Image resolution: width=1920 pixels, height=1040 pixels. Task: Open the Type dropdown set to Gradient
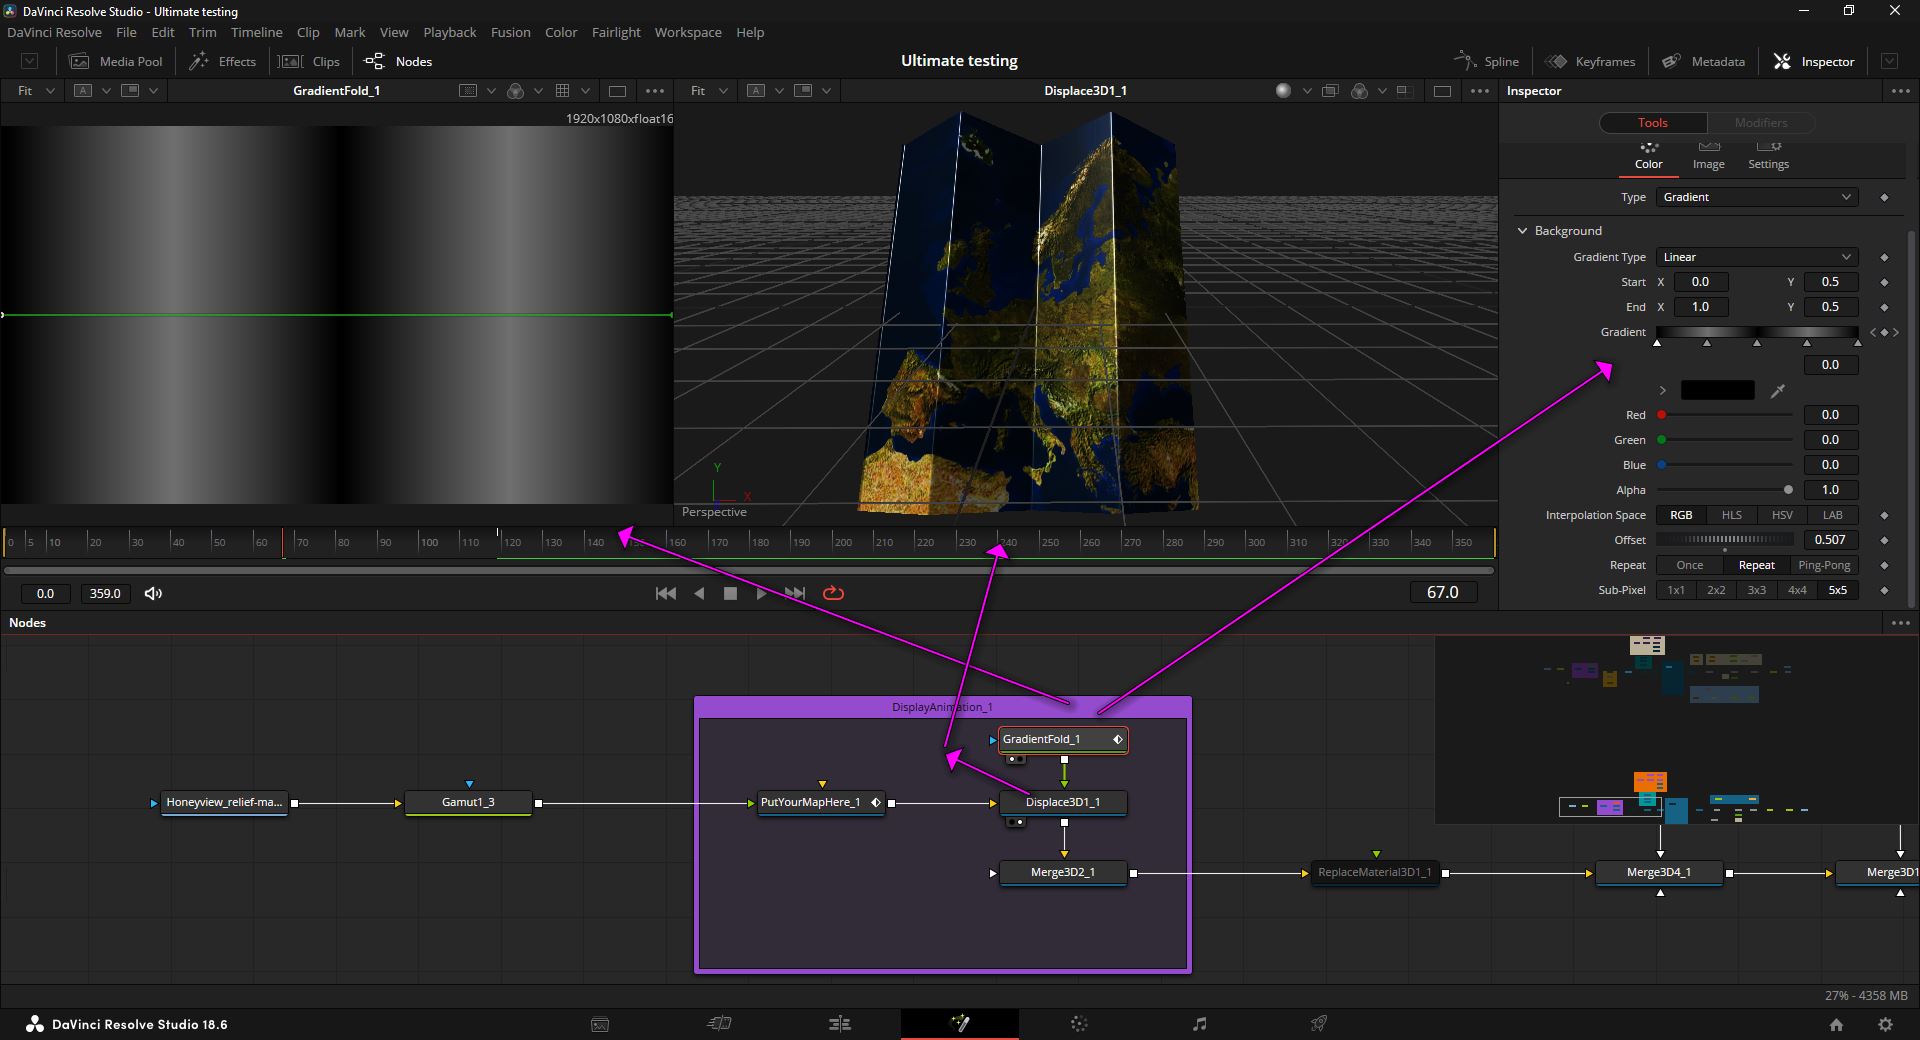click(1757, 197)
